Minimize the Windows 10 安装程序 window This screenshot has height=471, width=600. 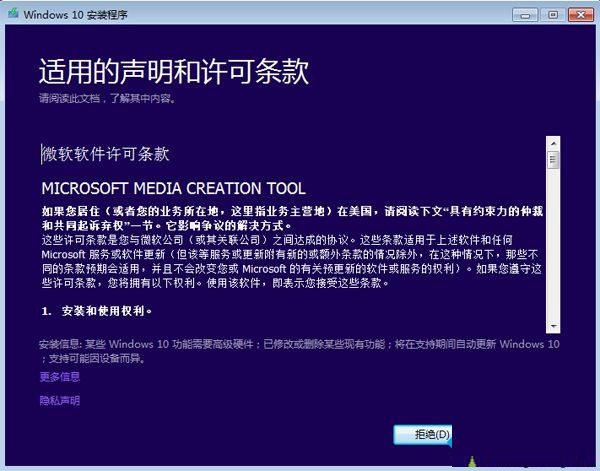[525, 12]
